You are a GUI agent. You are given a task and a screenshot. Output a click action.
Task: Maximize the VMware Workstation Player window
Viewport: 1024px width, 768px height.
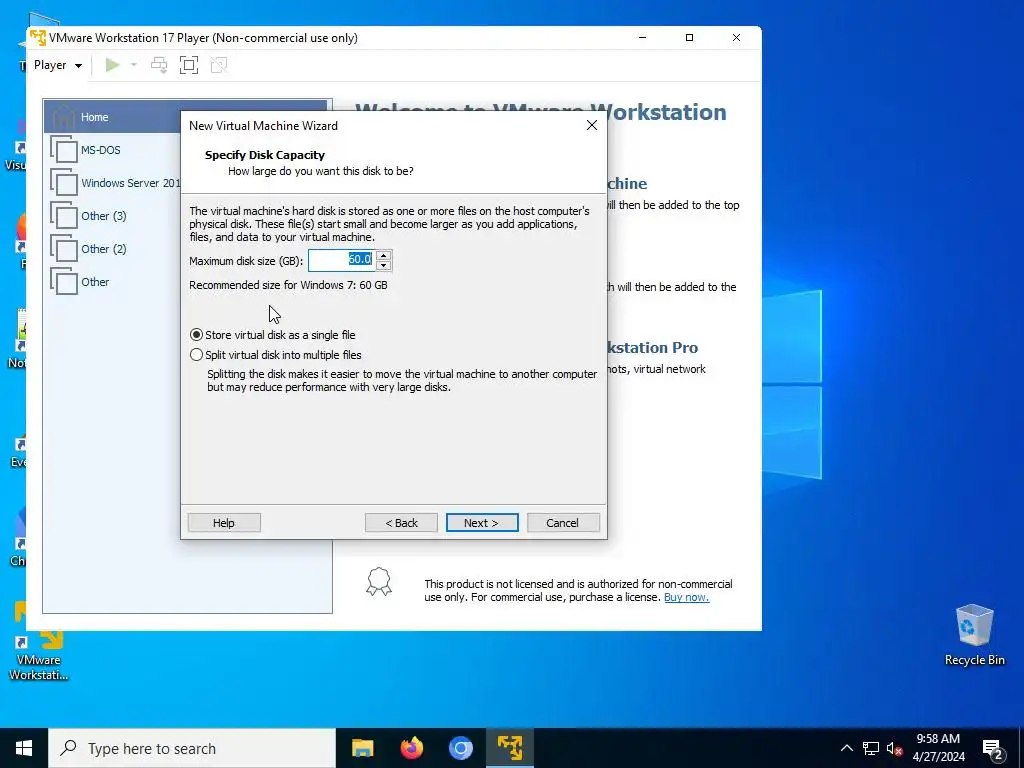pos(689,38)
